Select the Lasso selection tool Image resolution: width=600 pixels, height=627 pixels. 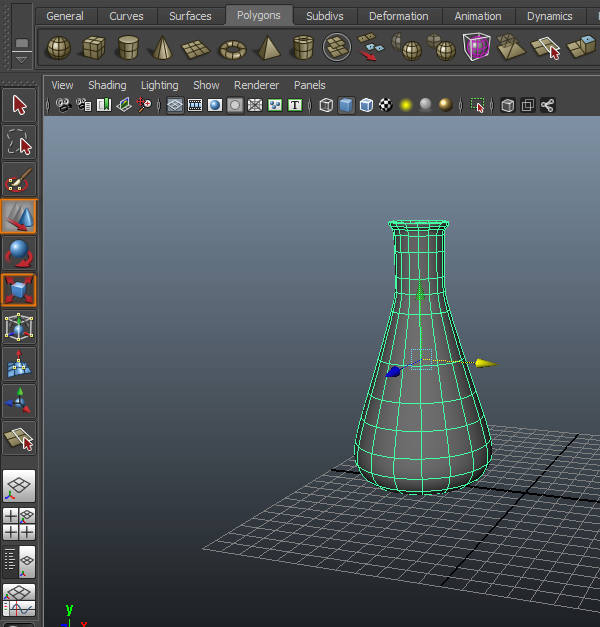pos(20,142)
